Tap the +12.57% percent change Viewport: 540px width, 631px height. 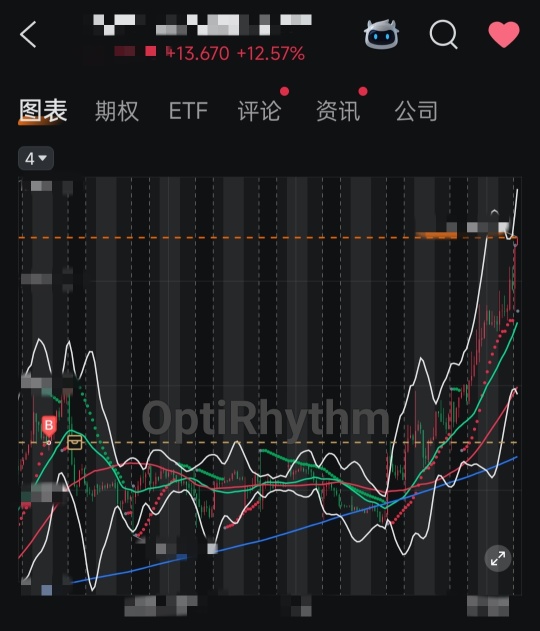click(x=271, y=53)
